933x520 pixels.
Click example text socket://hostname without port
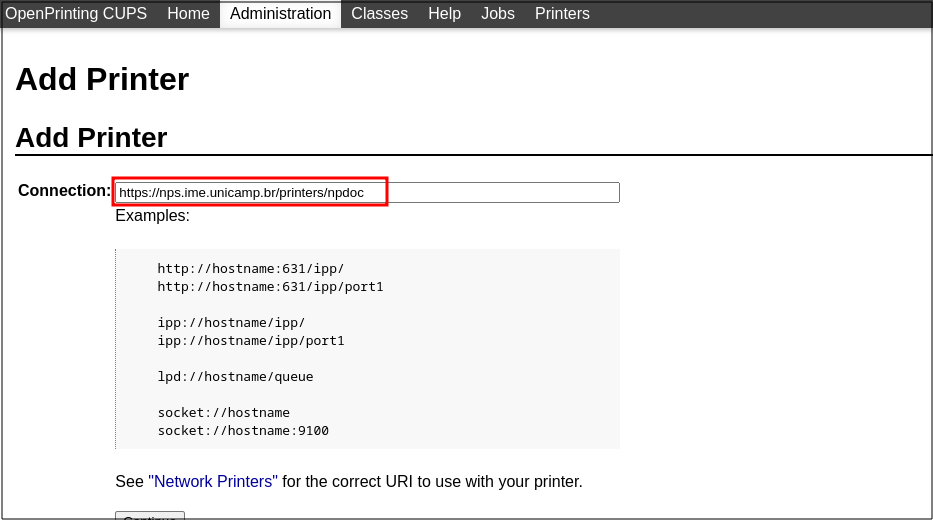click(x=224, y=413)
